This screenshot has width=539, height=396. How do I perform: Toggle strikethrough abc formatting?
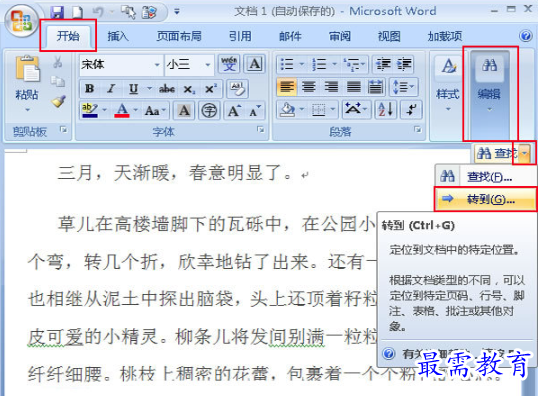click(x=167, y=89)
